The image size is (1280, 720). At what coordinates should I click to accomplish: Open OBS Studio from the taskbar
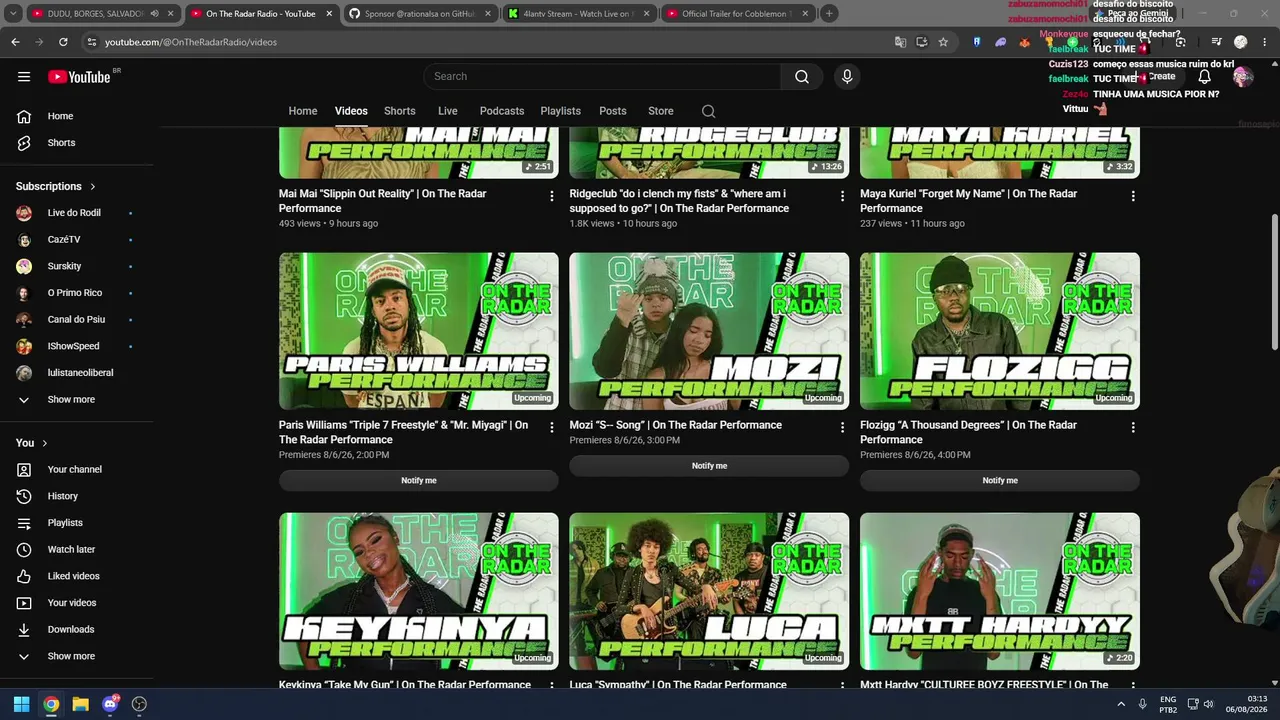pyautogui.click(x=139, y=704)
